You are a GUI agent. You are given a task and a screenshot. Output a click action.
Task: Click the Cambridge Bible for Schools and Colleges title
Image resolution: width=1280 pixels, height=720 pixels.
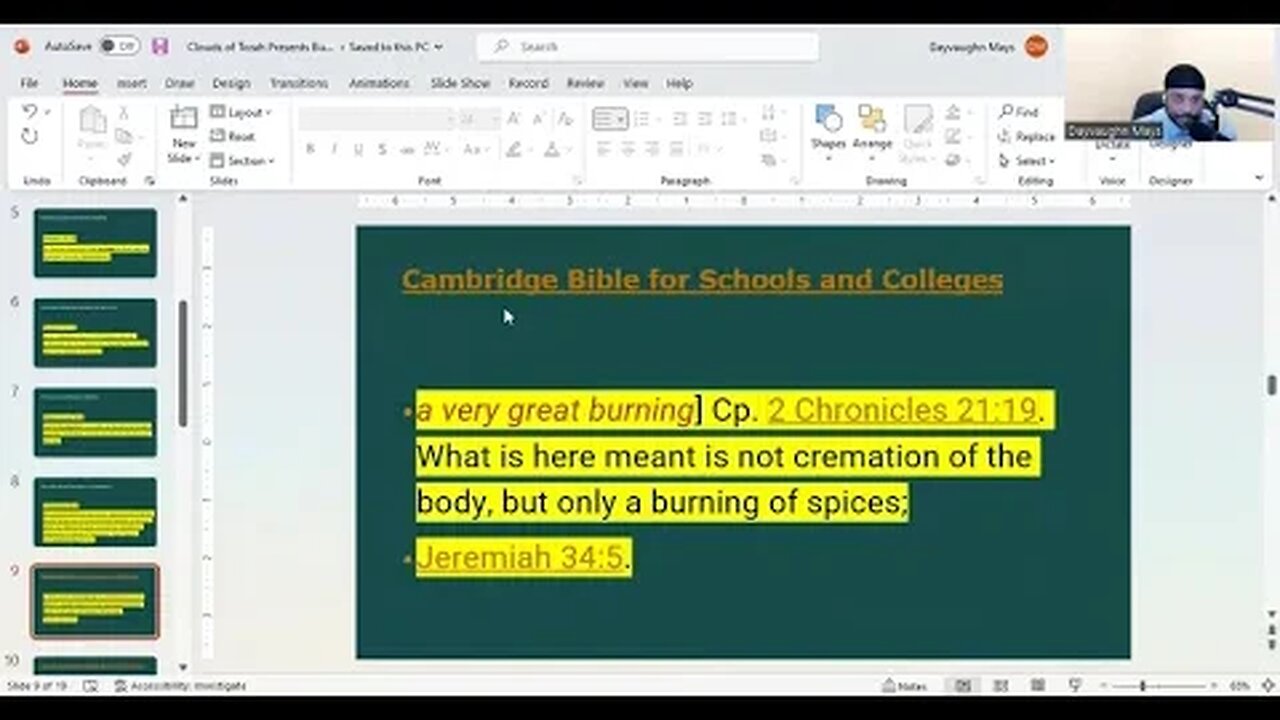pos(702,280)
